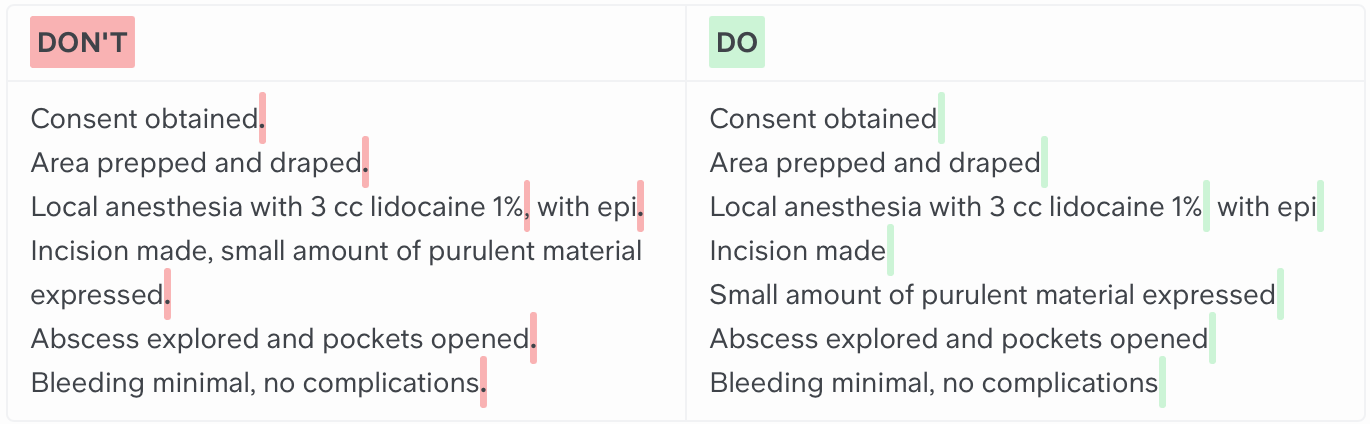Click "Bleeding minimal, no complications" under DO
This screenshot has width=1370, height=424.
click(933, 383)
